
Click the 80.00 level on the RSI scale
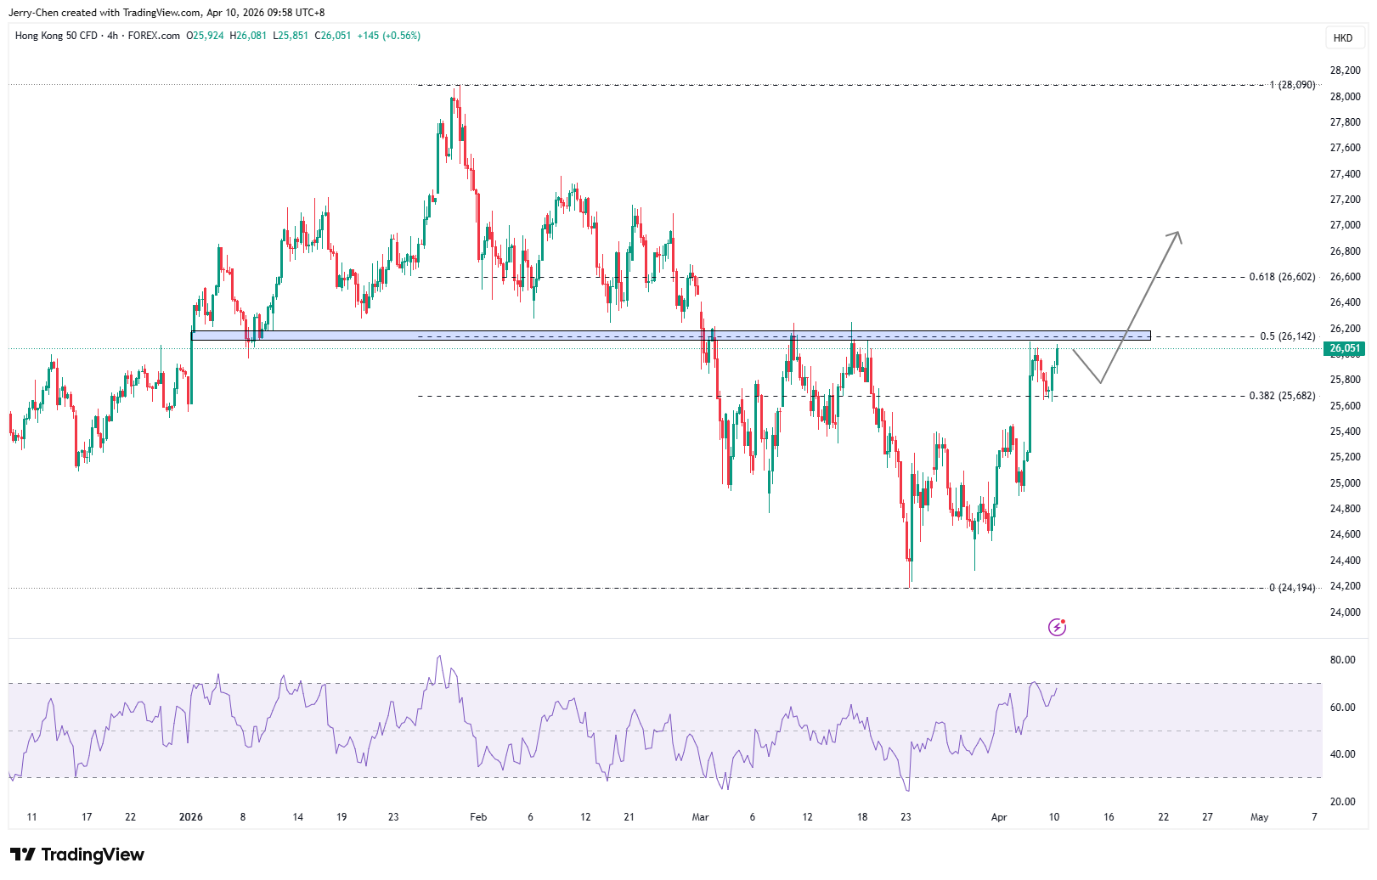(x=1342, y=660)
